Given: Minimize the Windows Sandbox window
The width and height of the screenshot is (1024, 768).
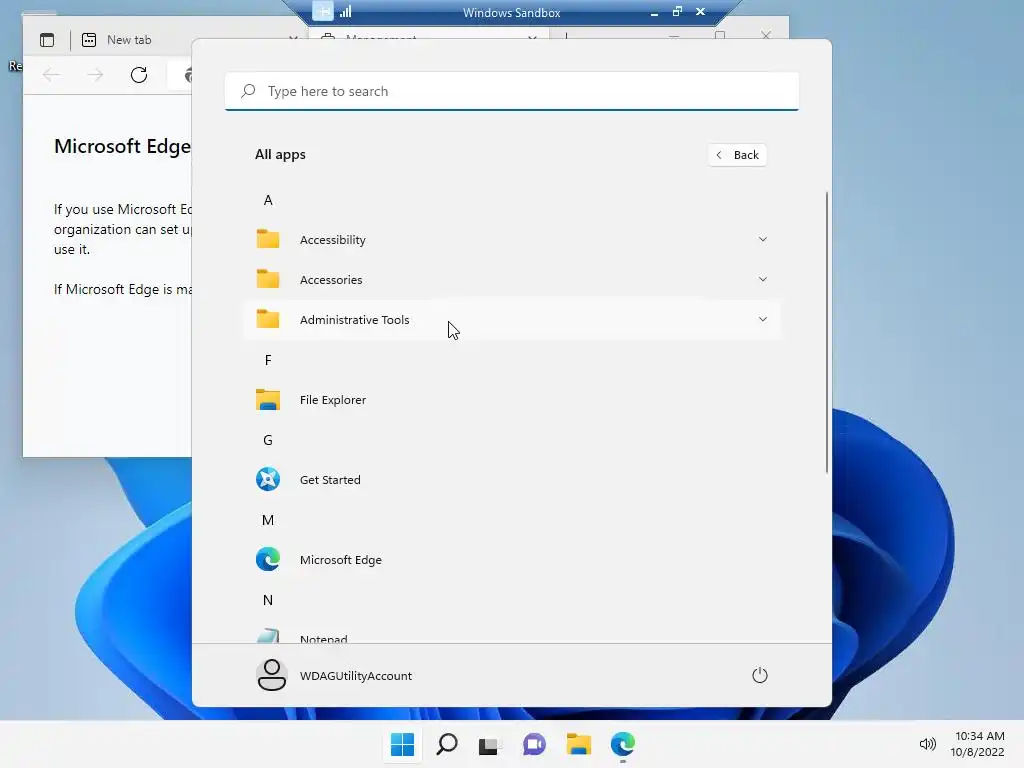Looking at the screenshot, I should click(x=654, y=12).
